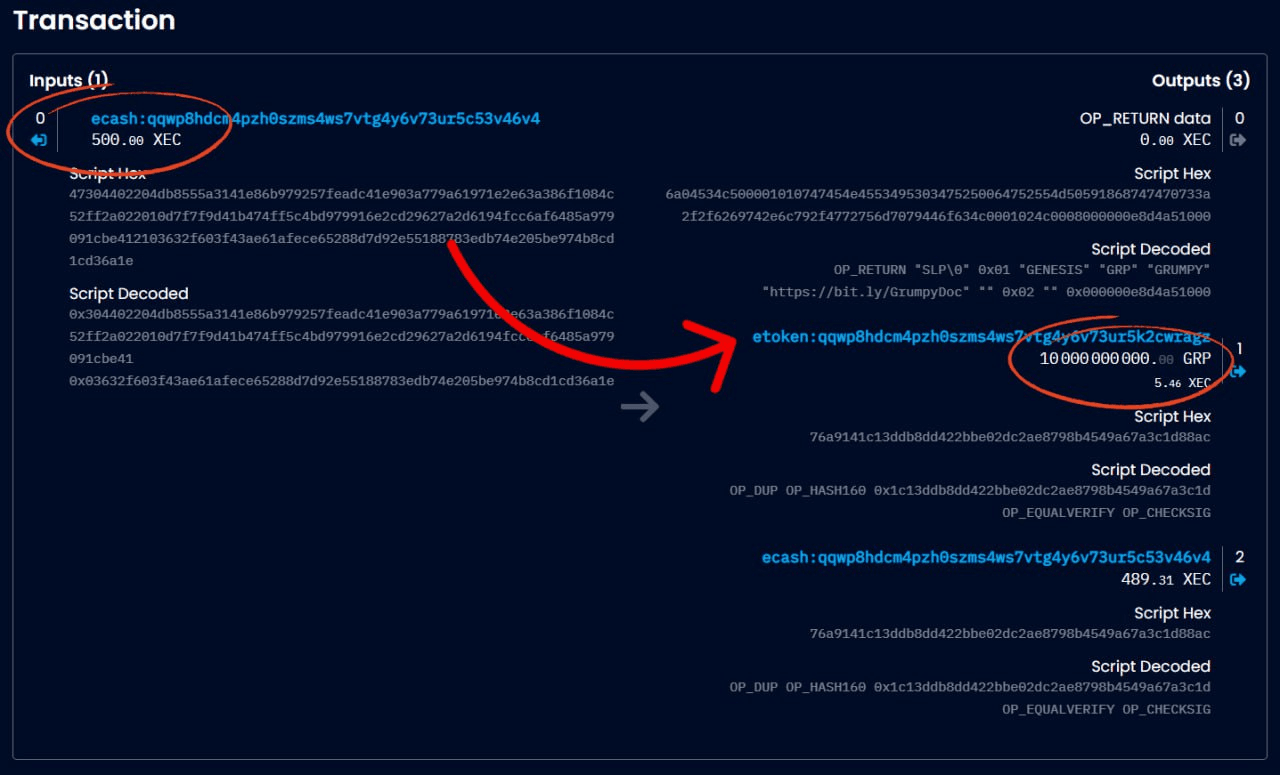The image size is (1280, 775).
Task: Click the 10000000000.00 GRP token amount
Action: pos(1124,358)
